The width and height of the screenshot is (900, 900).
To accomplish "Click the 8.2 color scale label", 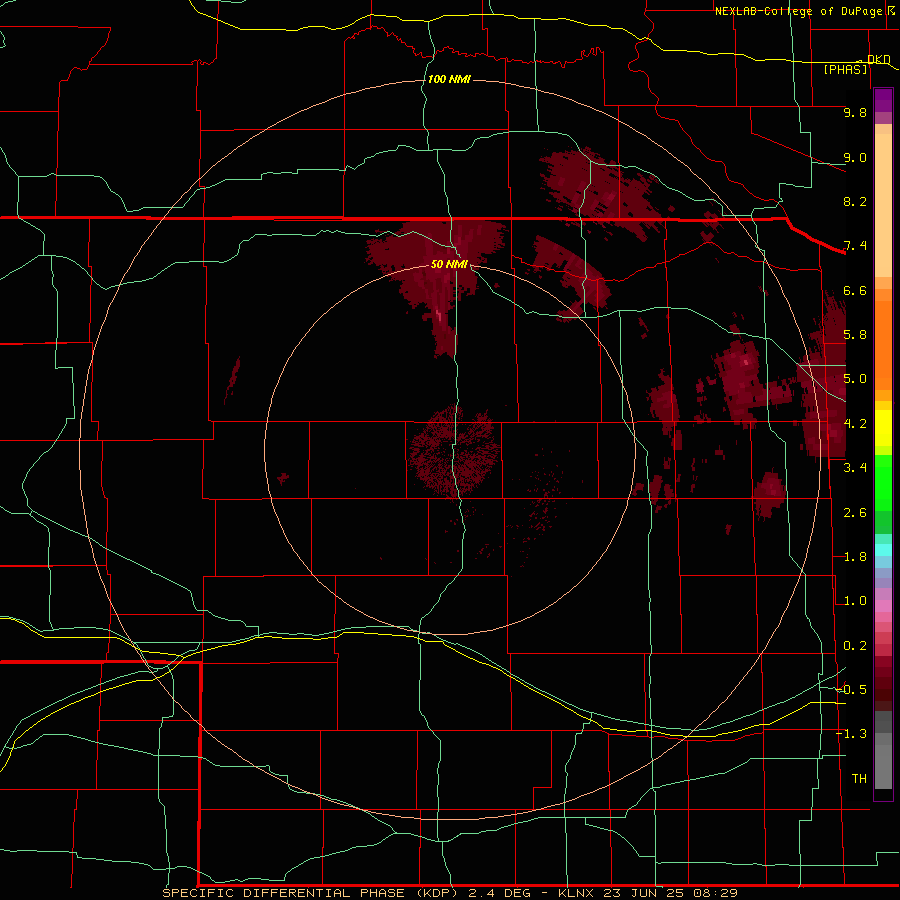I will [855, 201].
